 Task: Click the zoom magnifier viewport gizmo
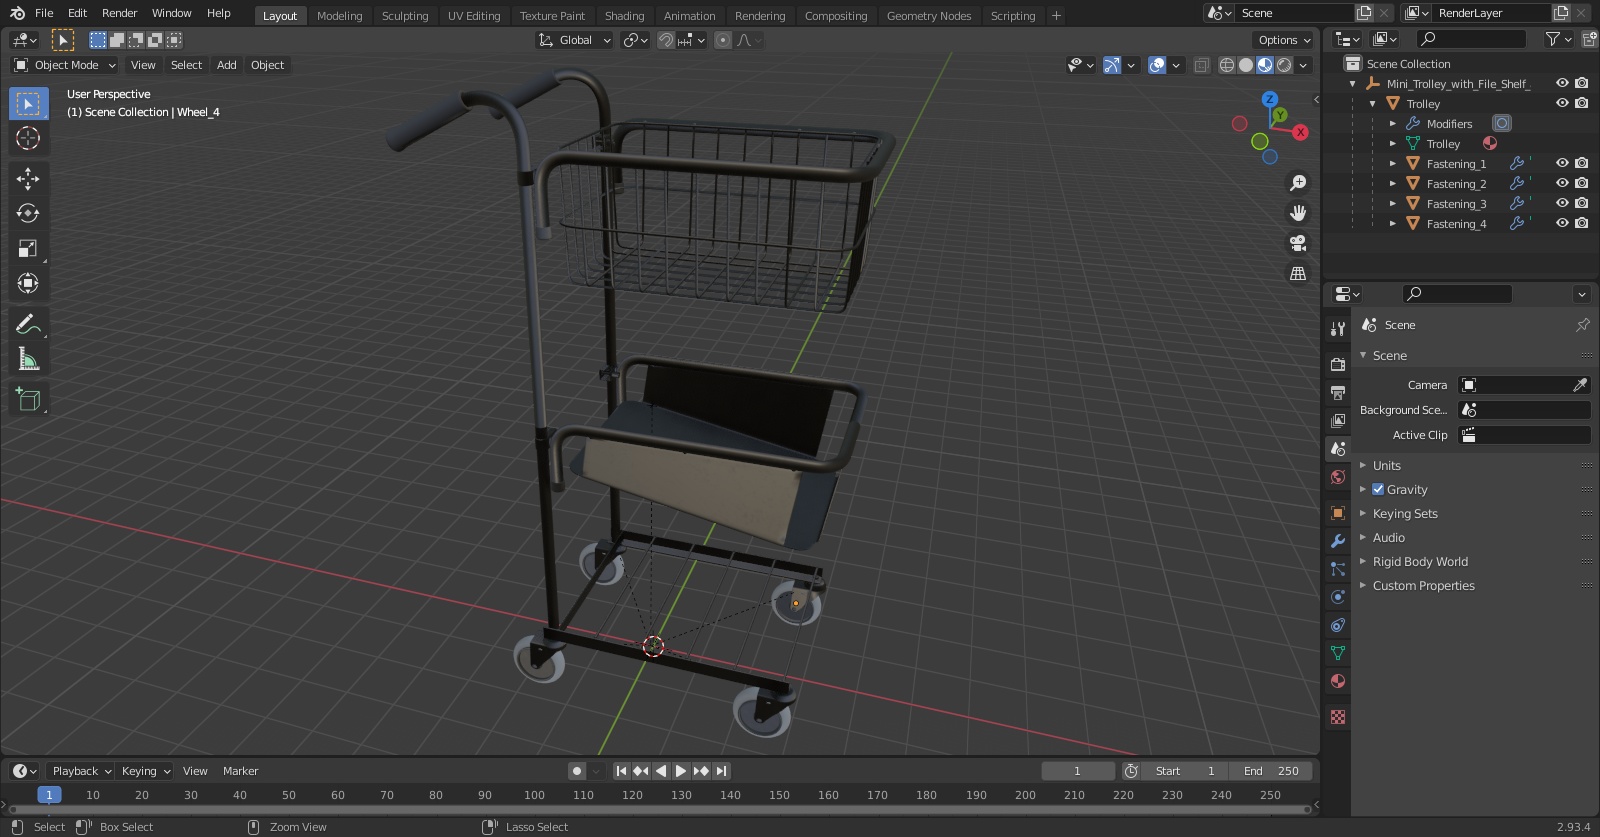coord(1298,183)
